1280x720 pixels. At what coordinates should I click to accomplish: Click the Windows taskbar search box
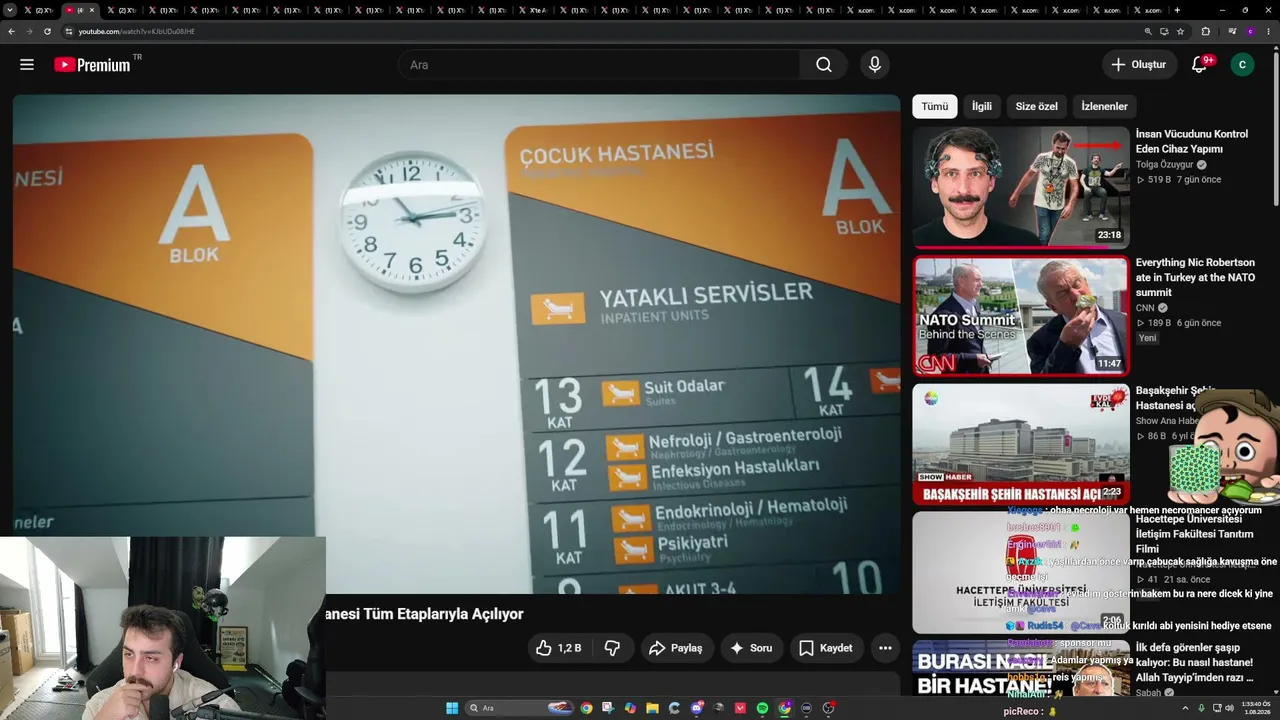[x=520, y=708]
